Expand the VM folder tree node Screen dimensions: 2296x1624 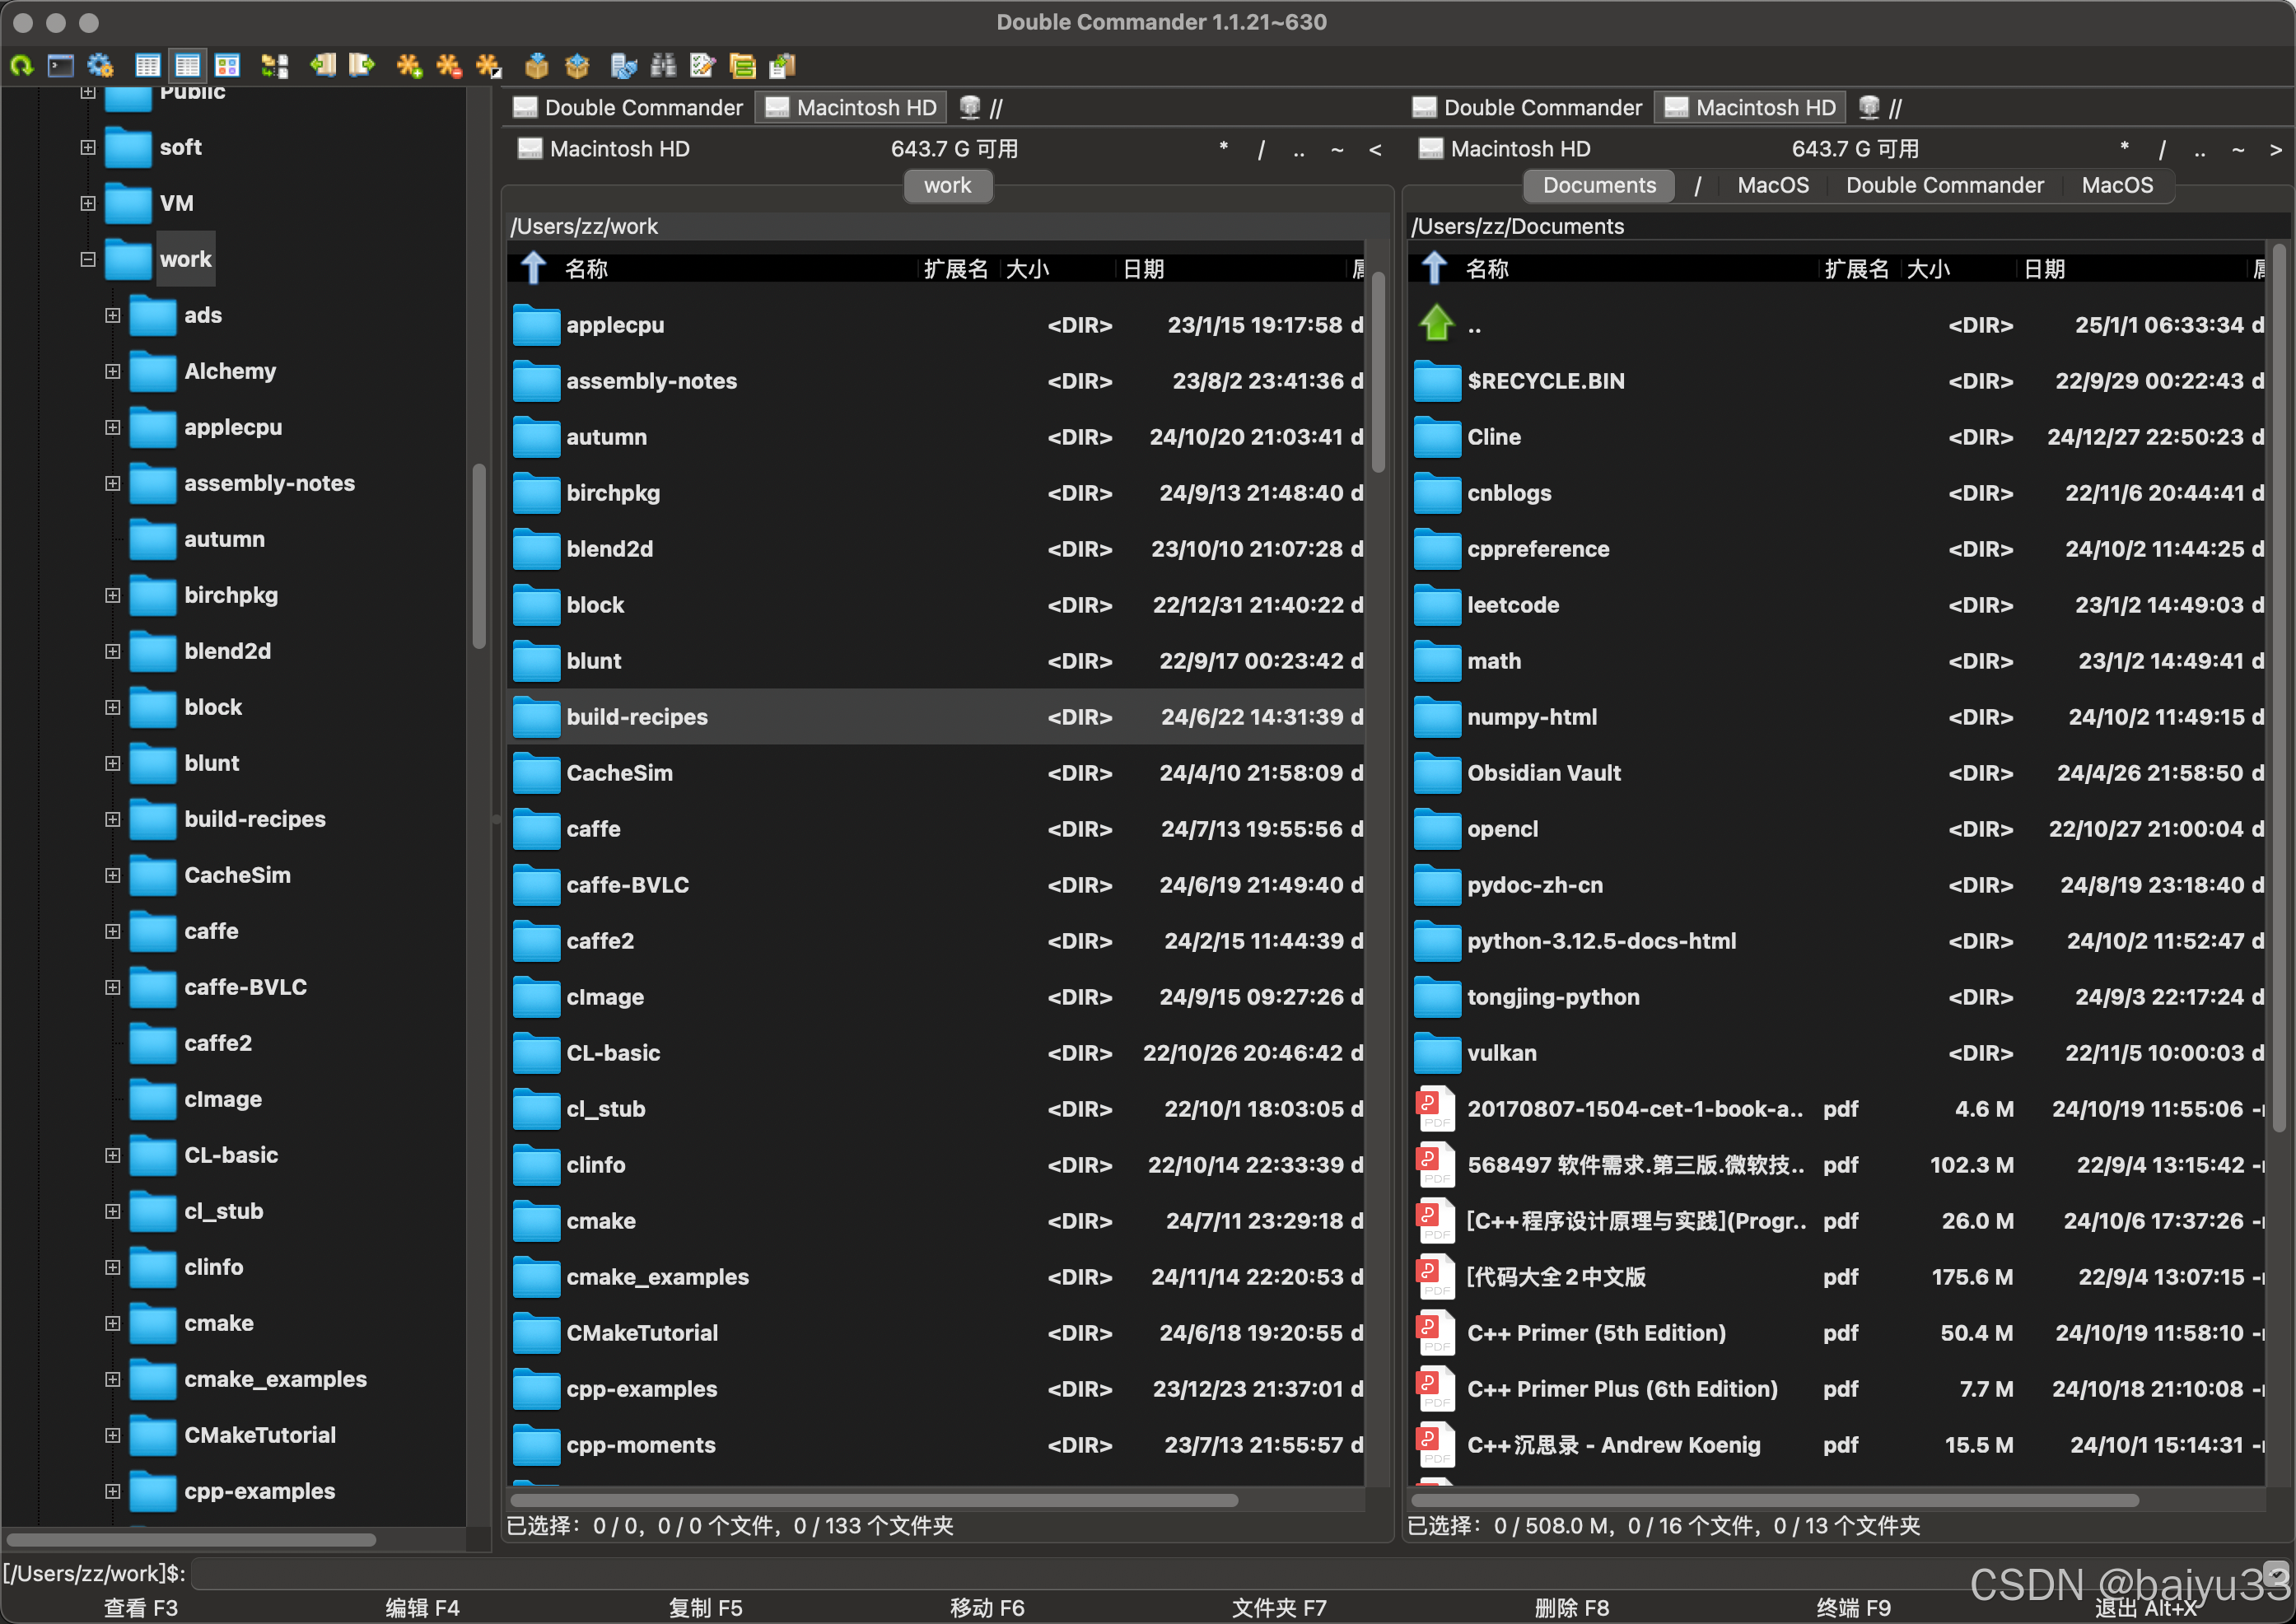pos(88,203)
